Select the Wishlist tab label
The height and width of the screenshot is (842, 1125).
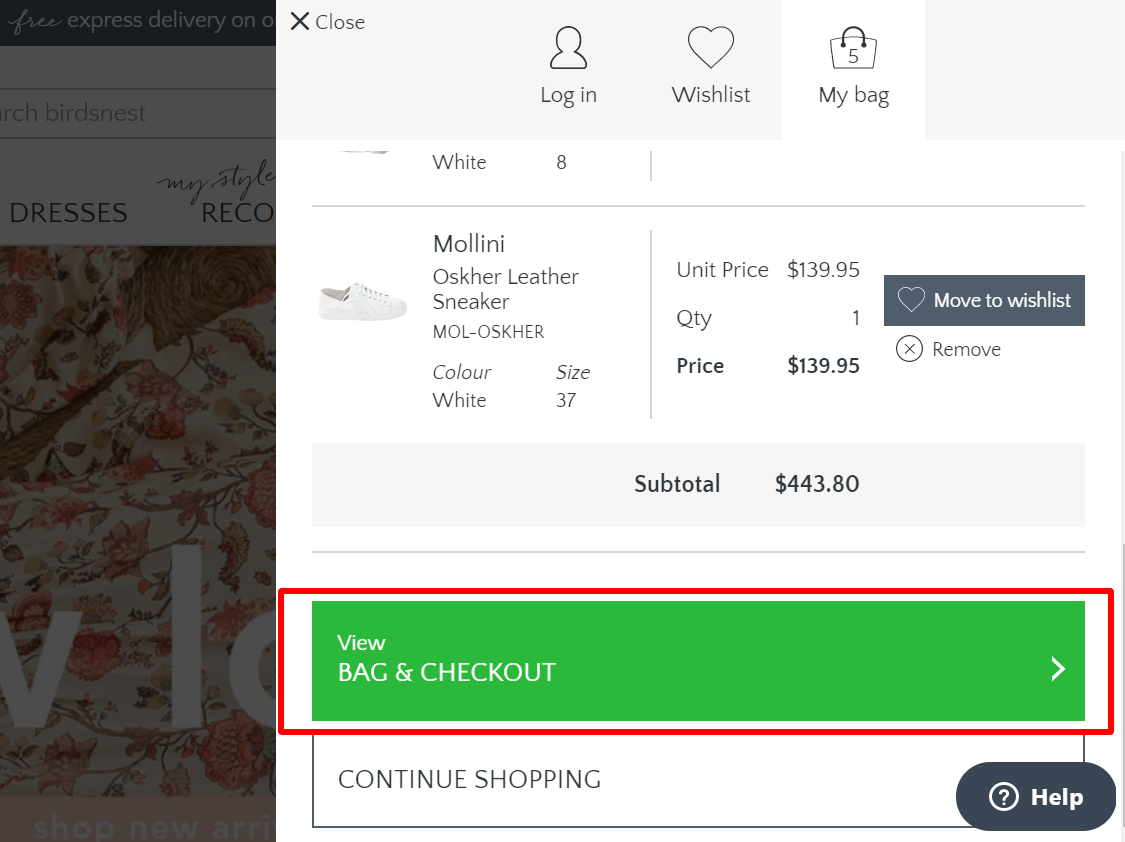tap(710, 95)
